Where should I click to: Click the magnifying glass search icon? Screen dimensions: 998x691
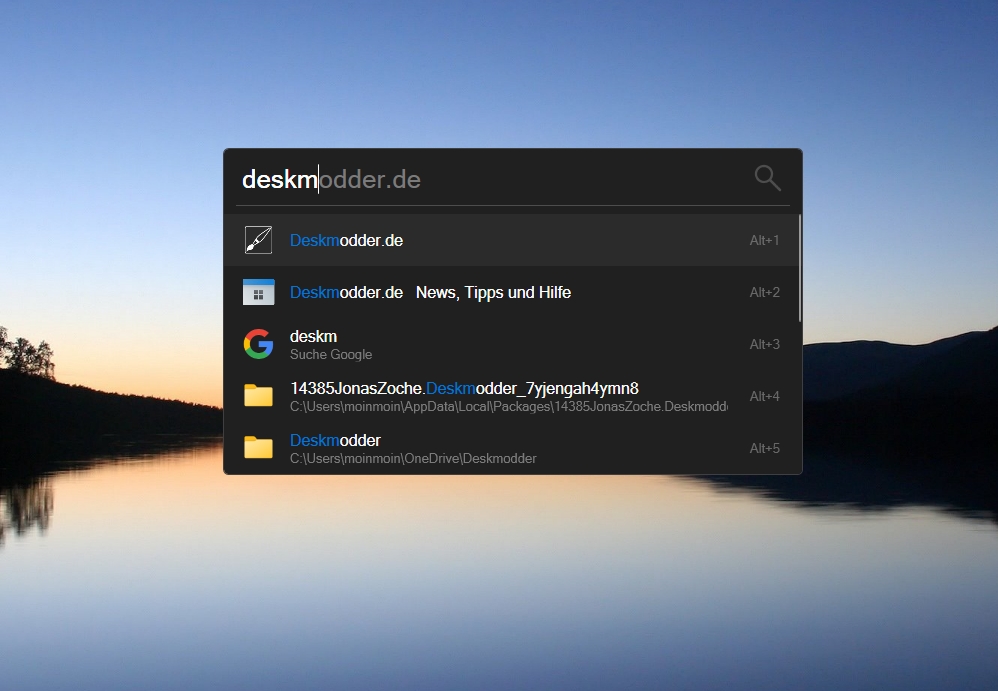point(768,178)
